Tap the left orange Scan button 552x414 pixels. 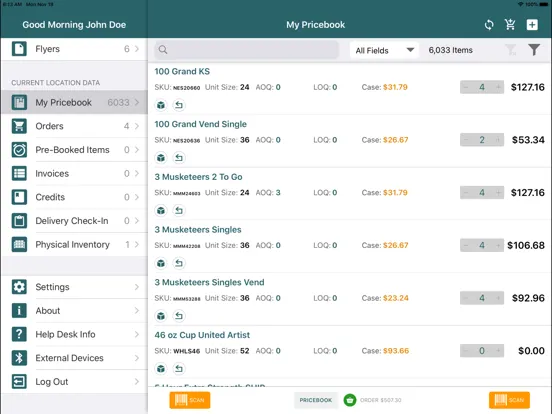[190, 400]
